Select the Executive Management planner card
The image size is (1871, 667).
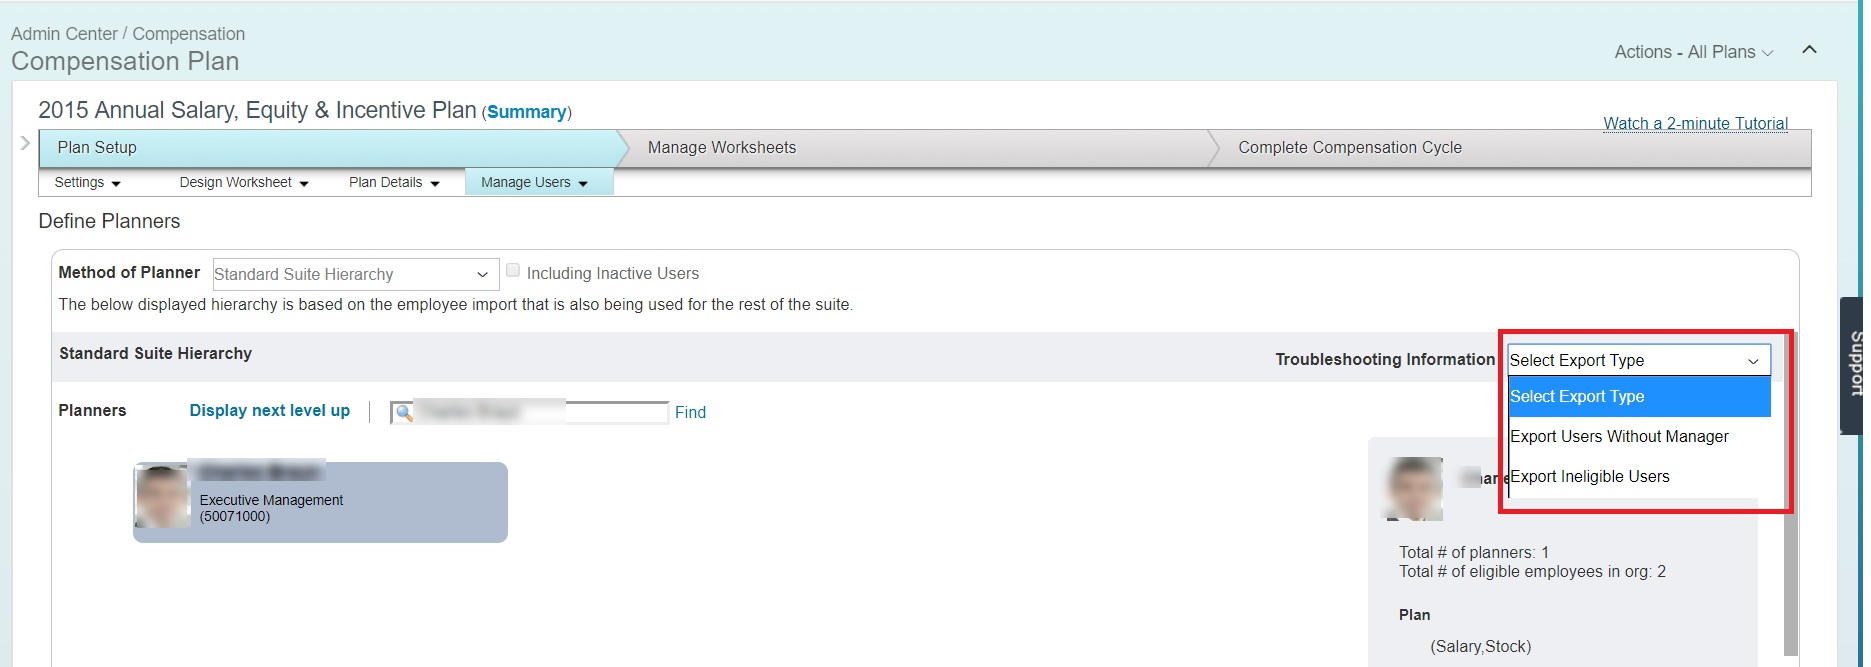click(x=320, y=502)
